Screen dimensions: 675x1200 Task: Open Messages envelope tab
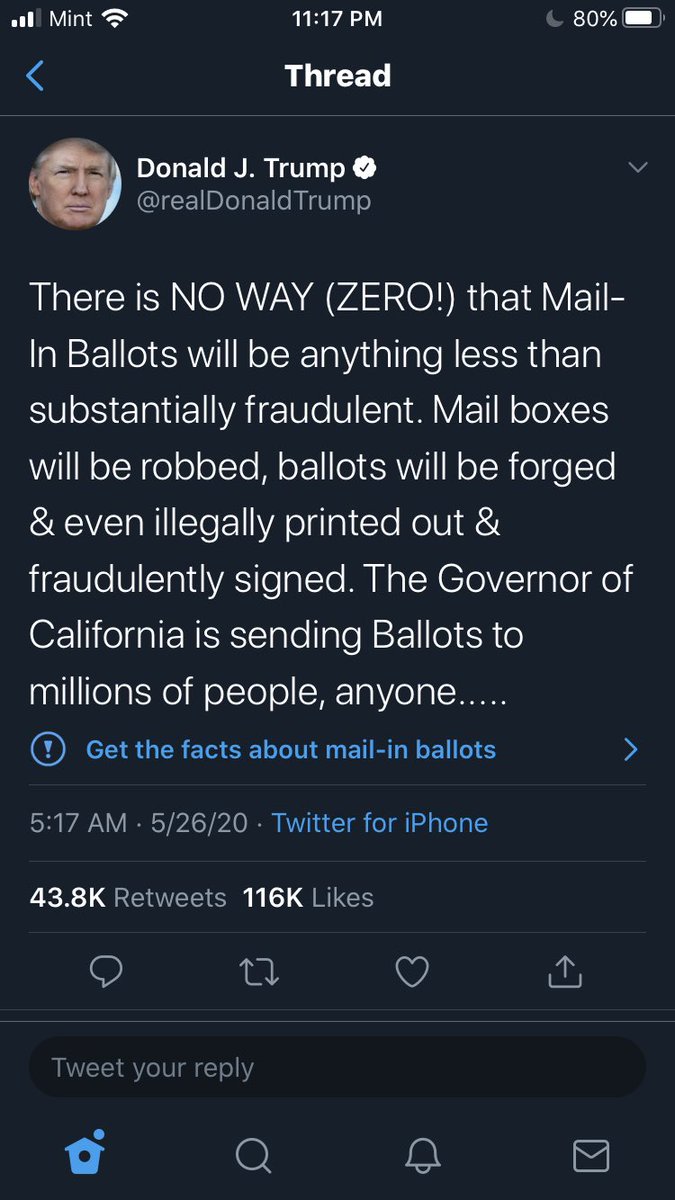(x=591, y=1155)
